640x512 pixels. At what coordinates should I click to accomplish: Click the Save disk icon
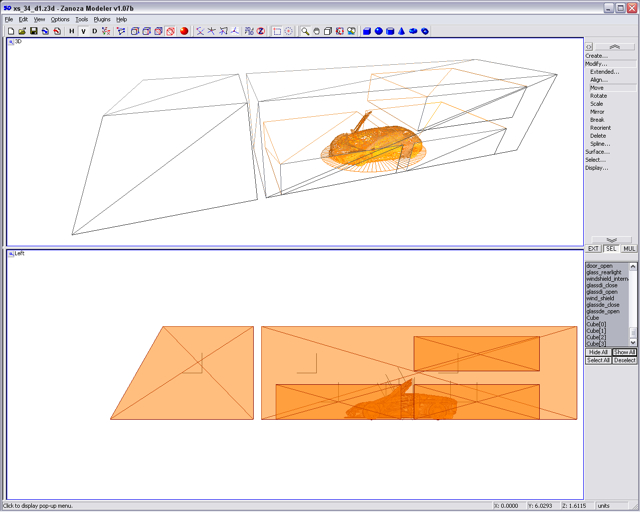[x=33, y=31]
